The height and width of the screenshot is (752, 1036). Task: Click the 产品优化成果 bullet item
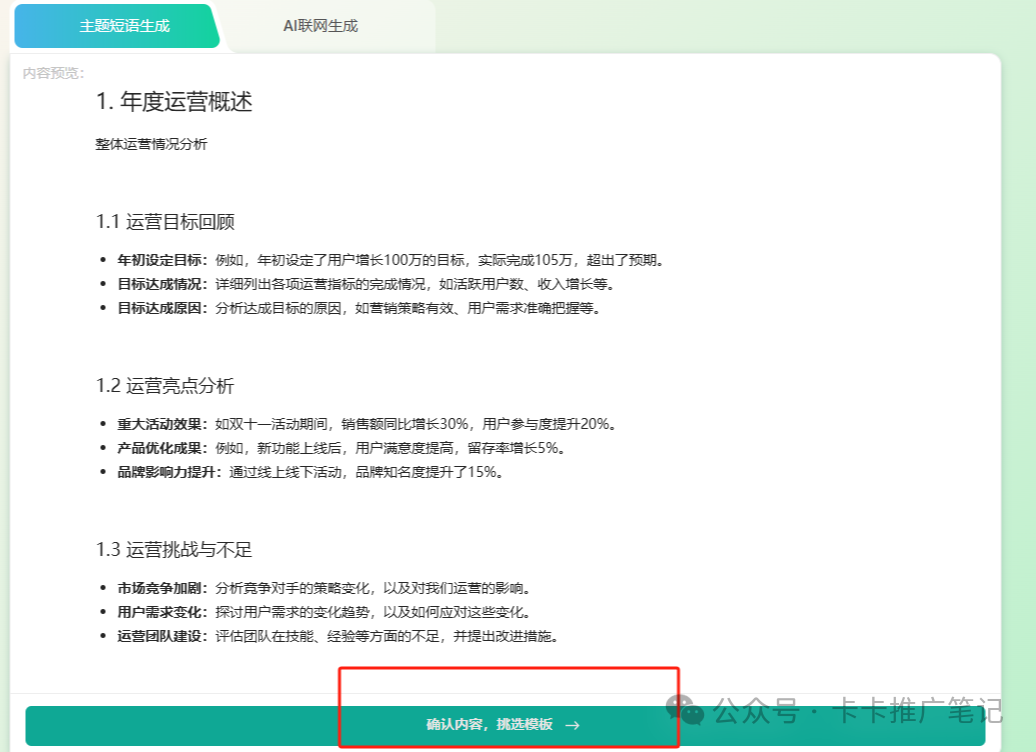coord(338,448)
